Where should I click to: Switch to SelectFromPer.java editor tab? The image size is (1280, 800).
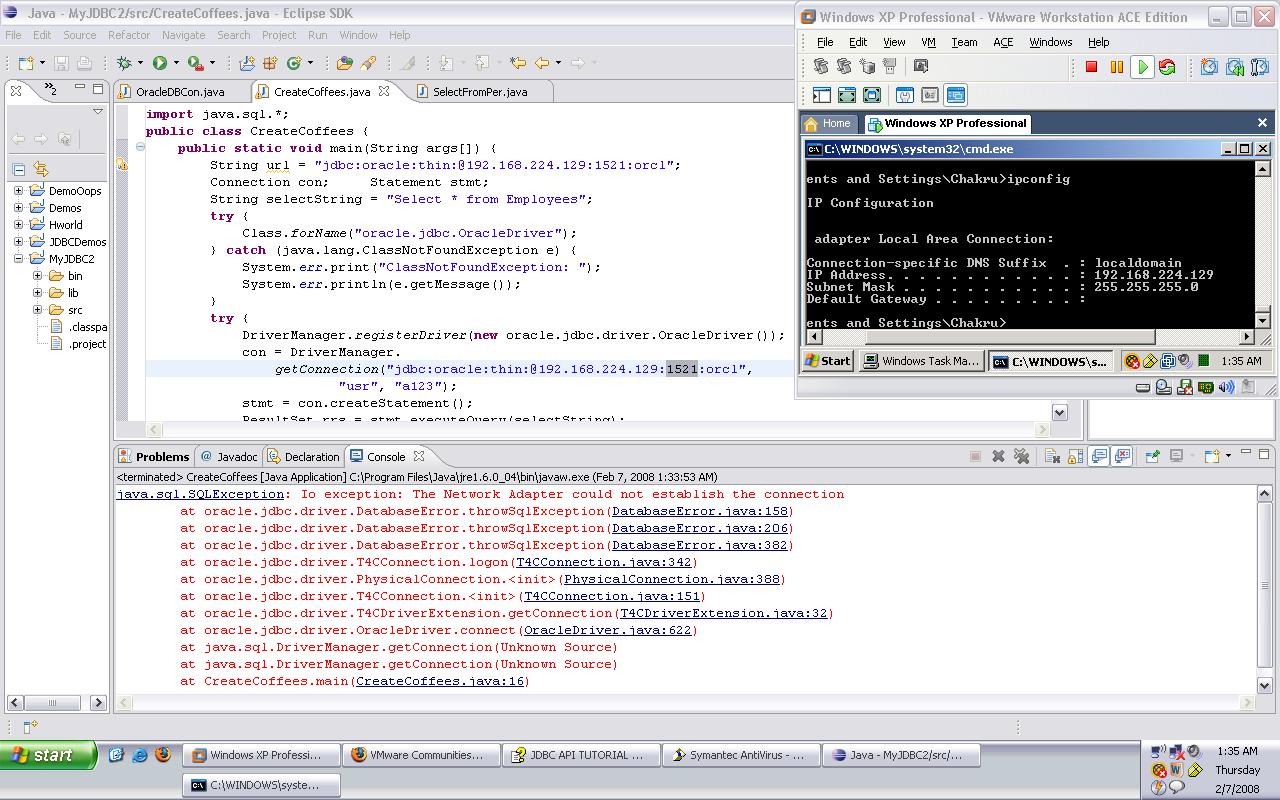478,91
